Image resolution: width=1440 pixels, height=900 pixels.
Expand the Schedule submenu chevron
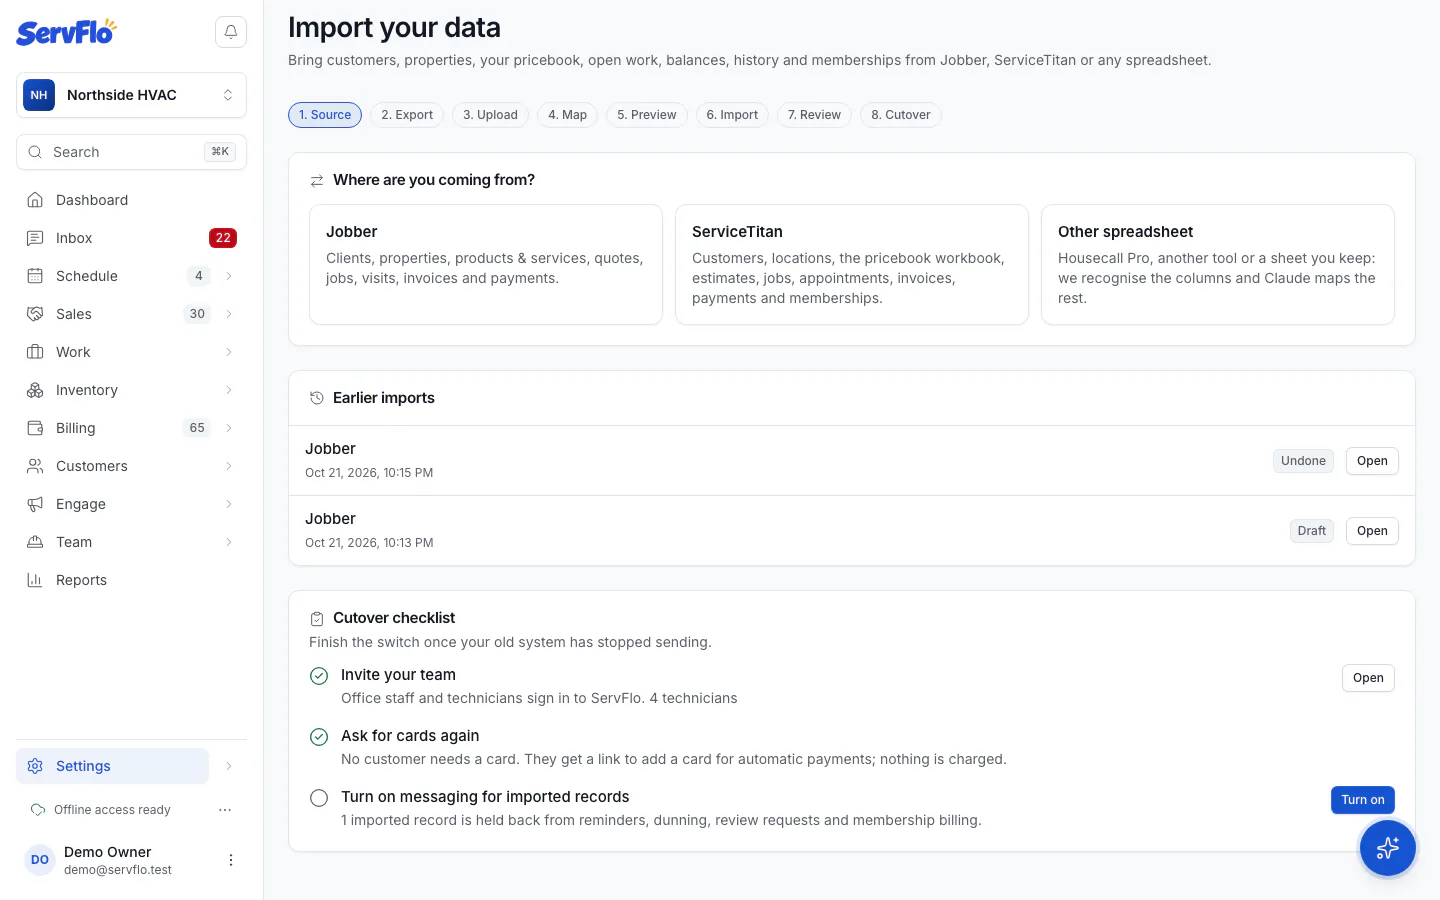[229, 276]
